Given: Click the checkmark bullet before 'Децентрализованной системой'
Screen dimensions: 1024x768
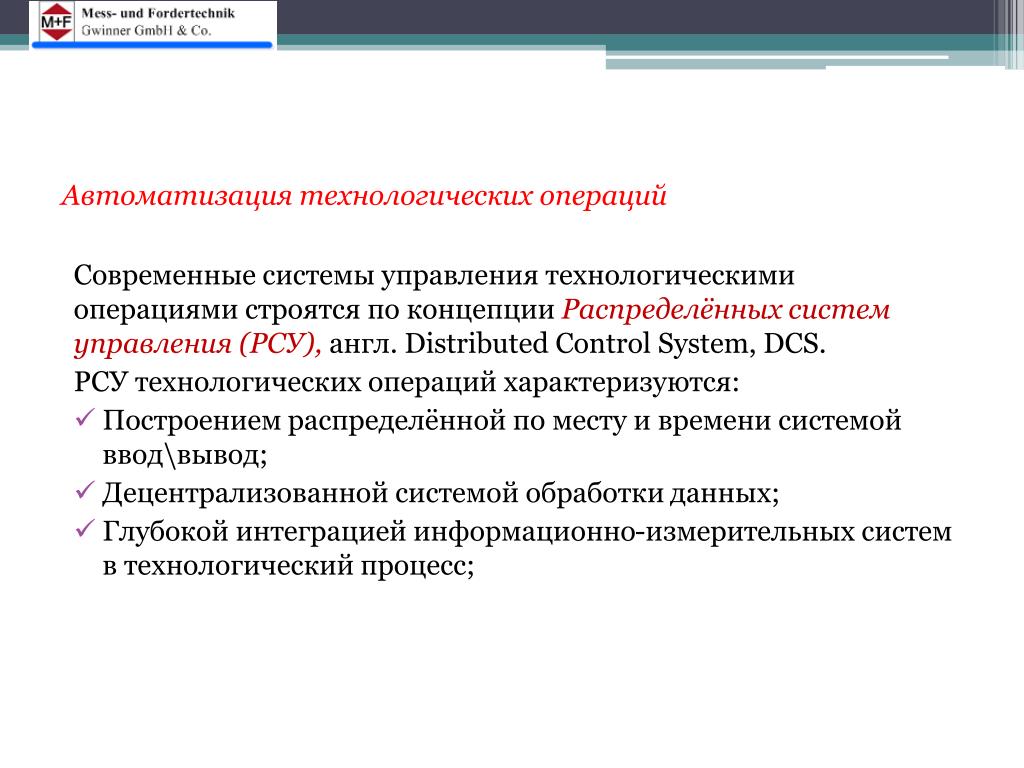Looking at the screenshot, I should [x=85, y=491].
